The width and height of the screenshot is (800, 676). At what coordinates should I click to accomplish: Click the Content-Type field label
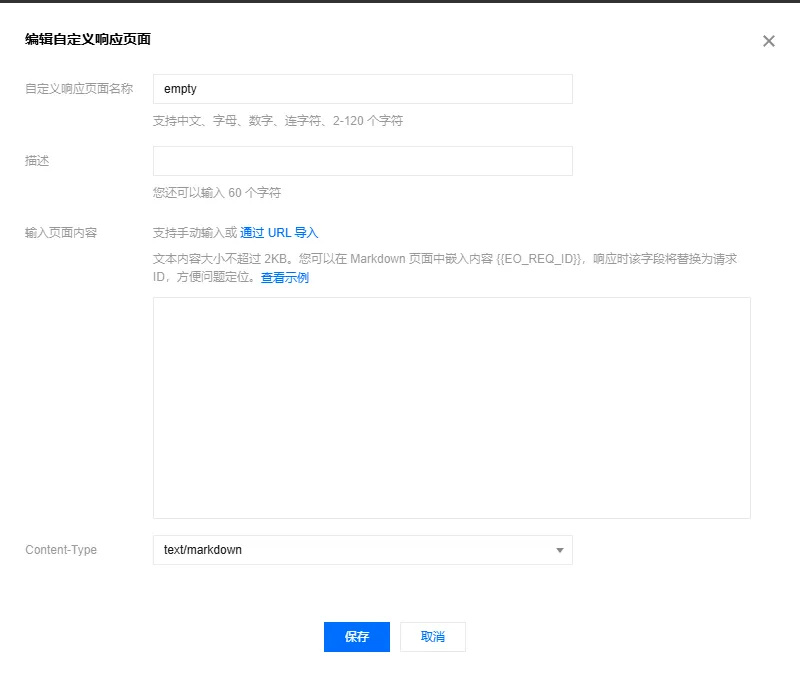click(x=61, y=550)
